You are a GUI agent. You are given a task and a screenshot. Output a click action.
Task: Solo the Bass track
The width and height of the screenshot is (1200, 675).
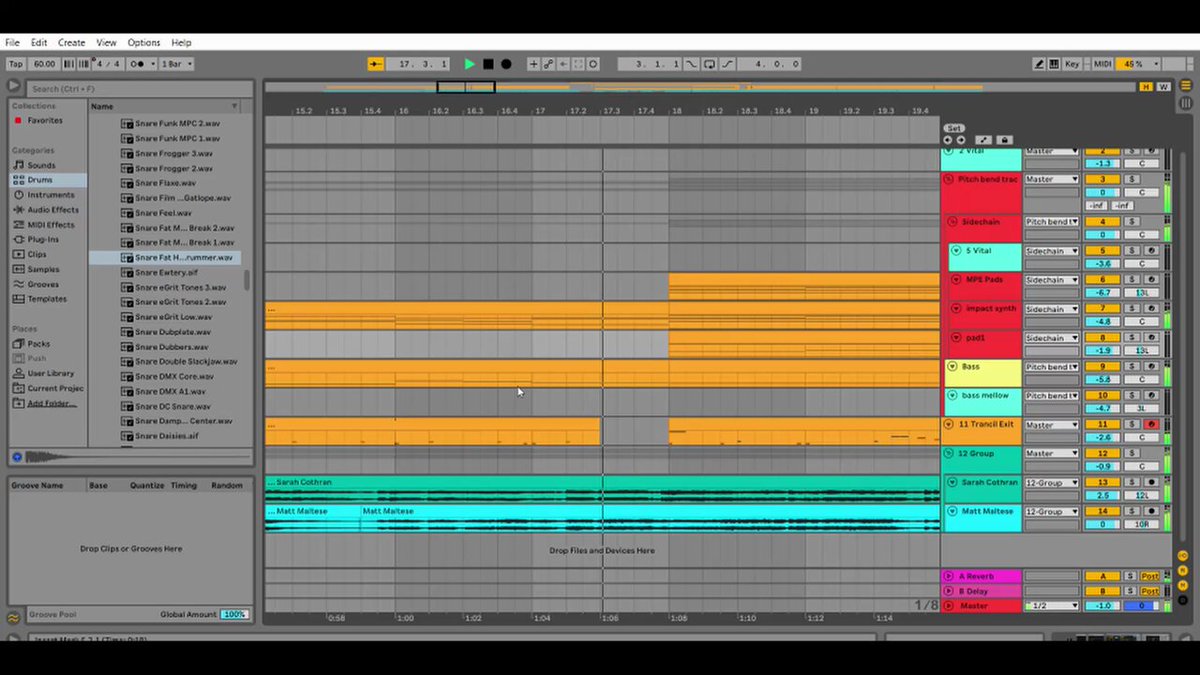(x=1132, y=367)
